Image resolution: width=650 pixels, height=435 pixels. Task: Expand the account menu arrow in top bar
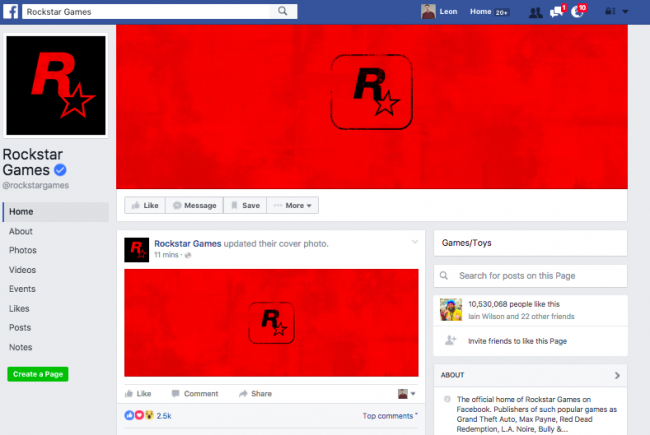coord(625,12)
